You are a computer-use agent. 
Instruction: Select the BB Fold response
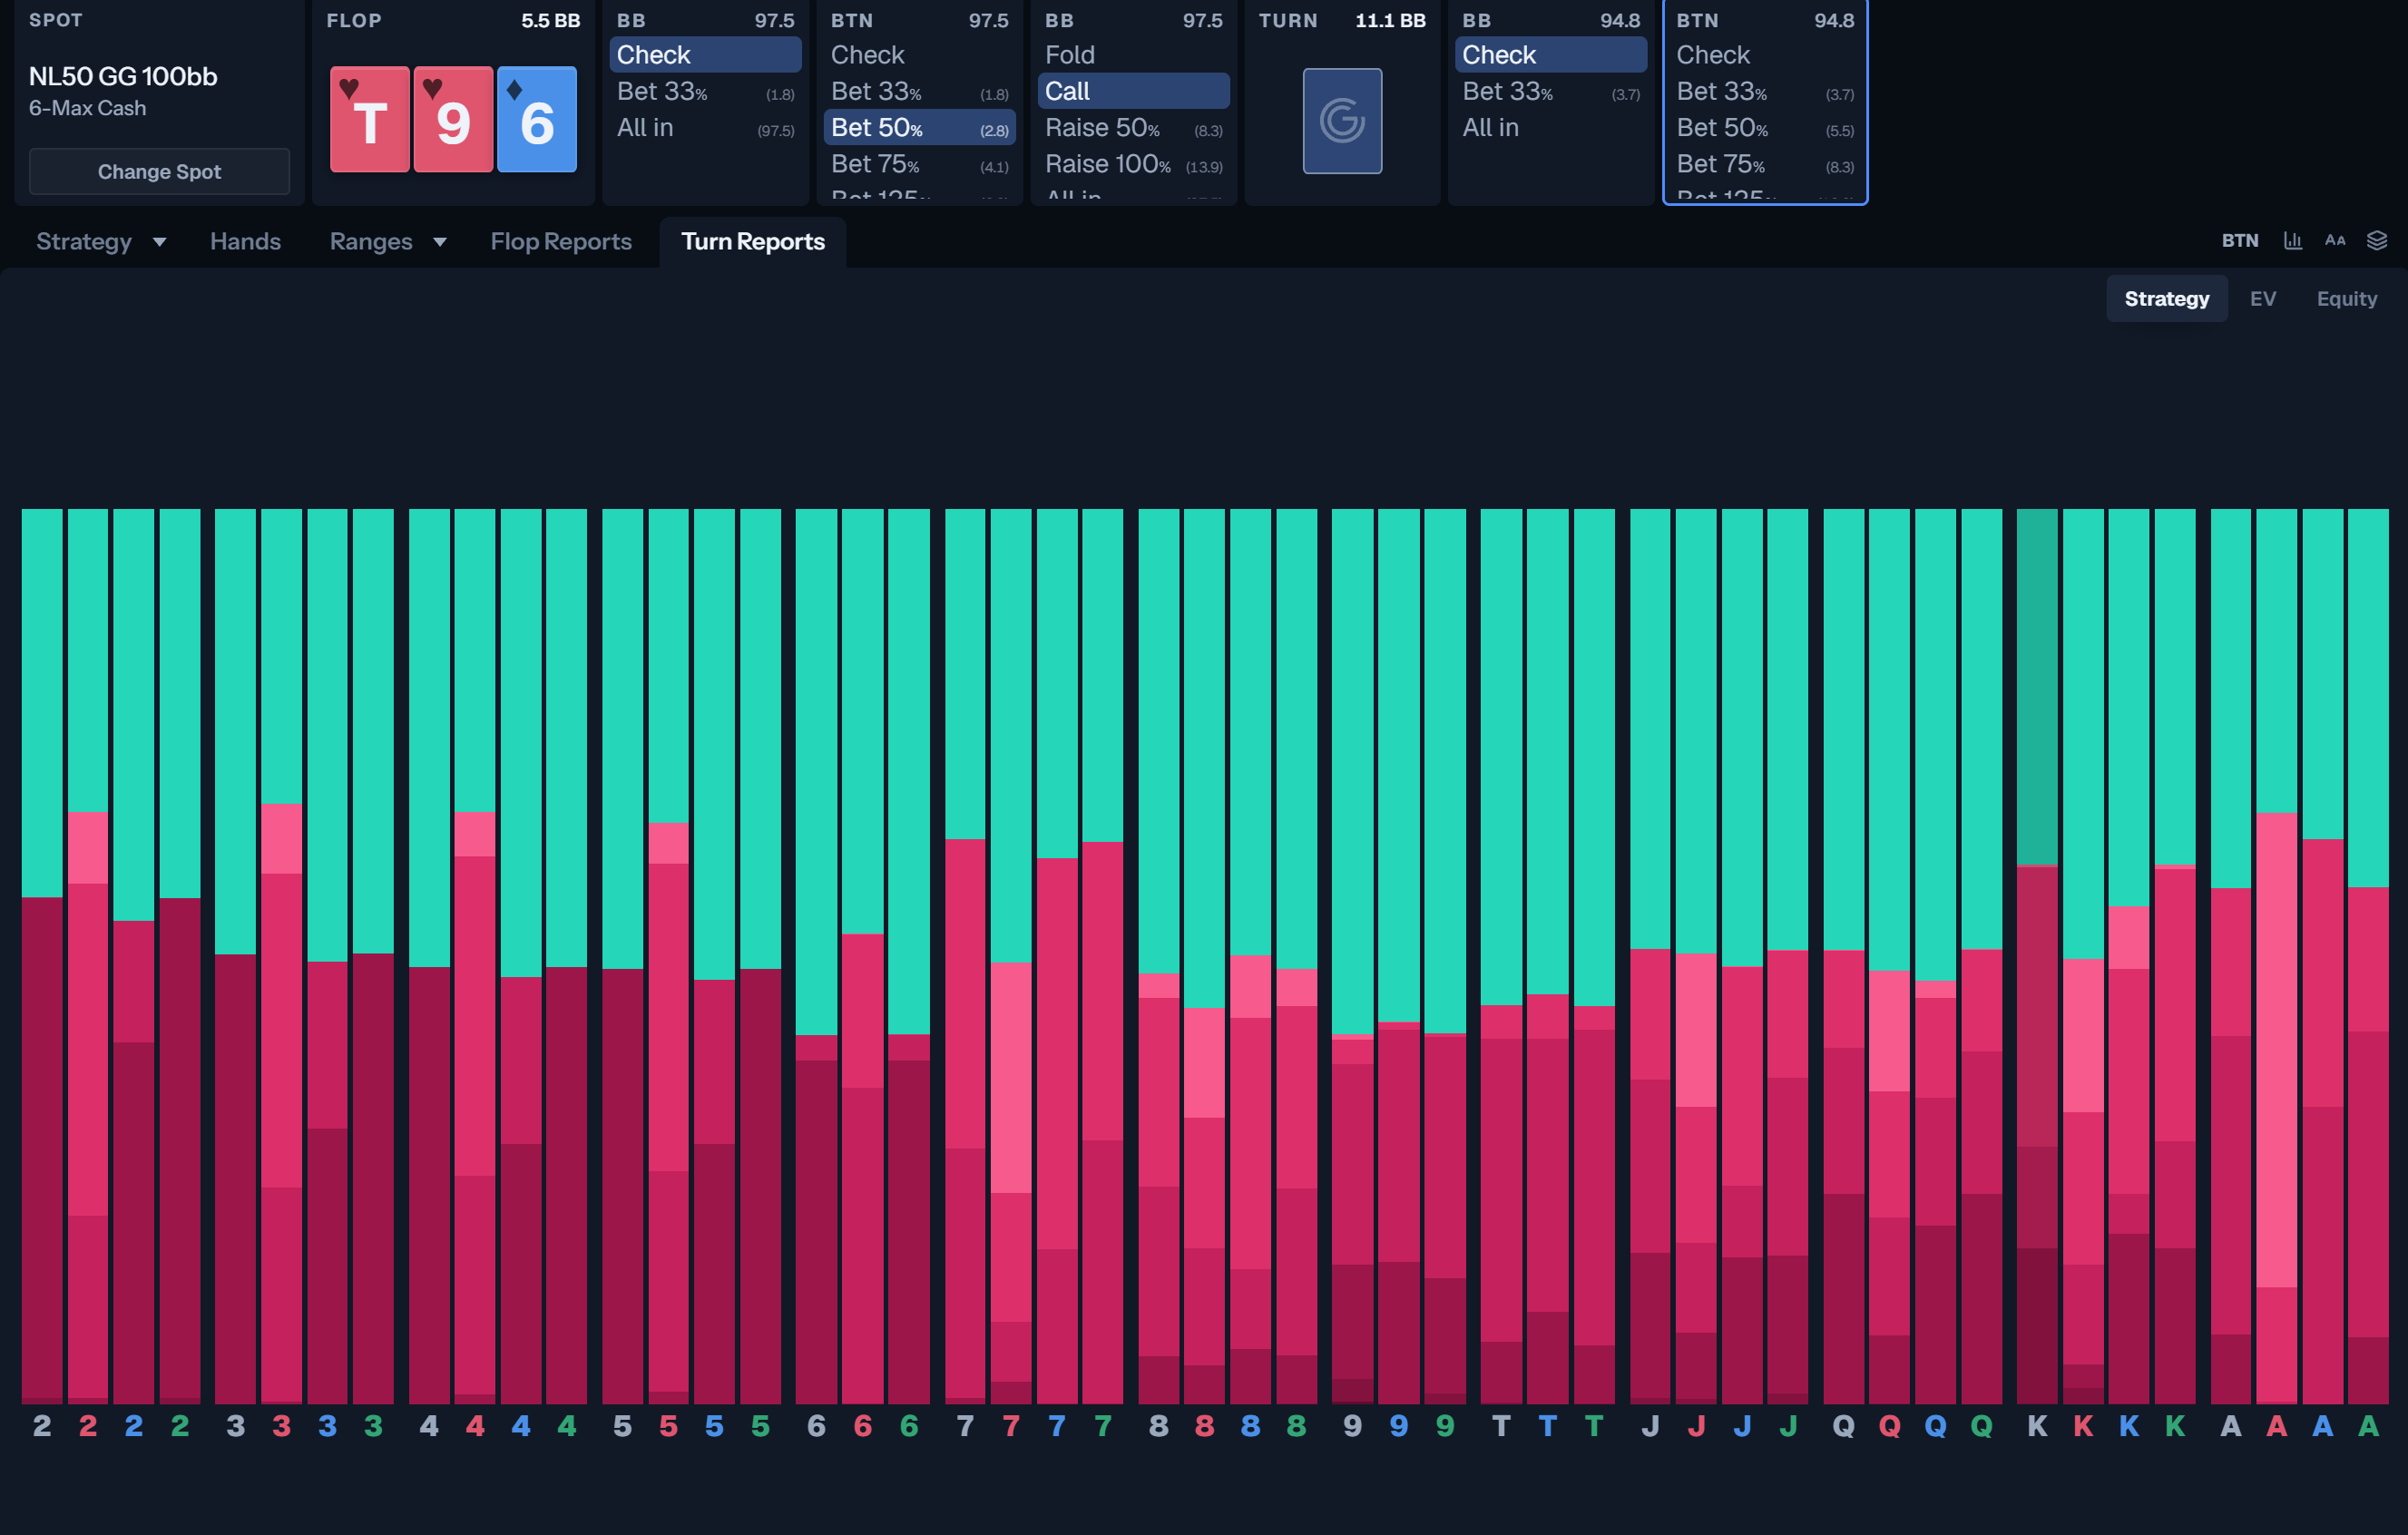click(1133, 54)
